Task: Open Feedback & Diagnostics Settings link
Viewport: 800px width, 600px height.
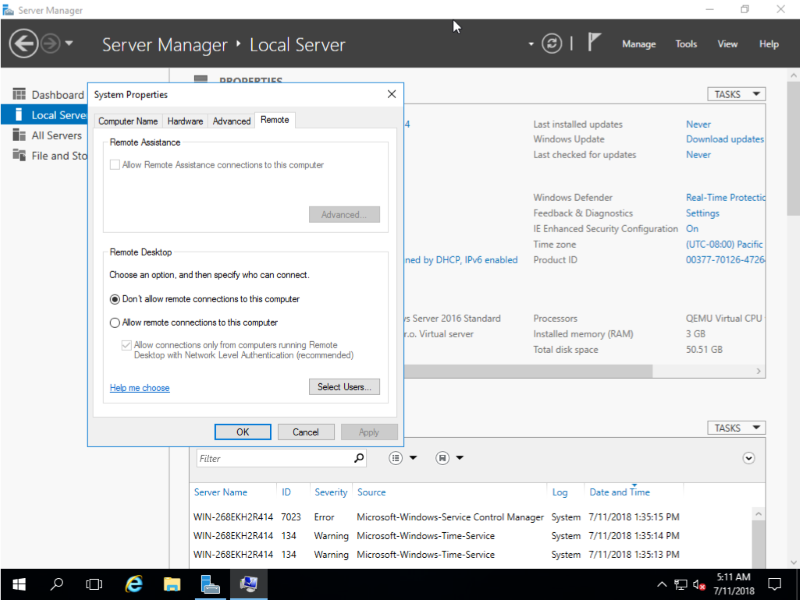Action: click(x=703, y=213)
